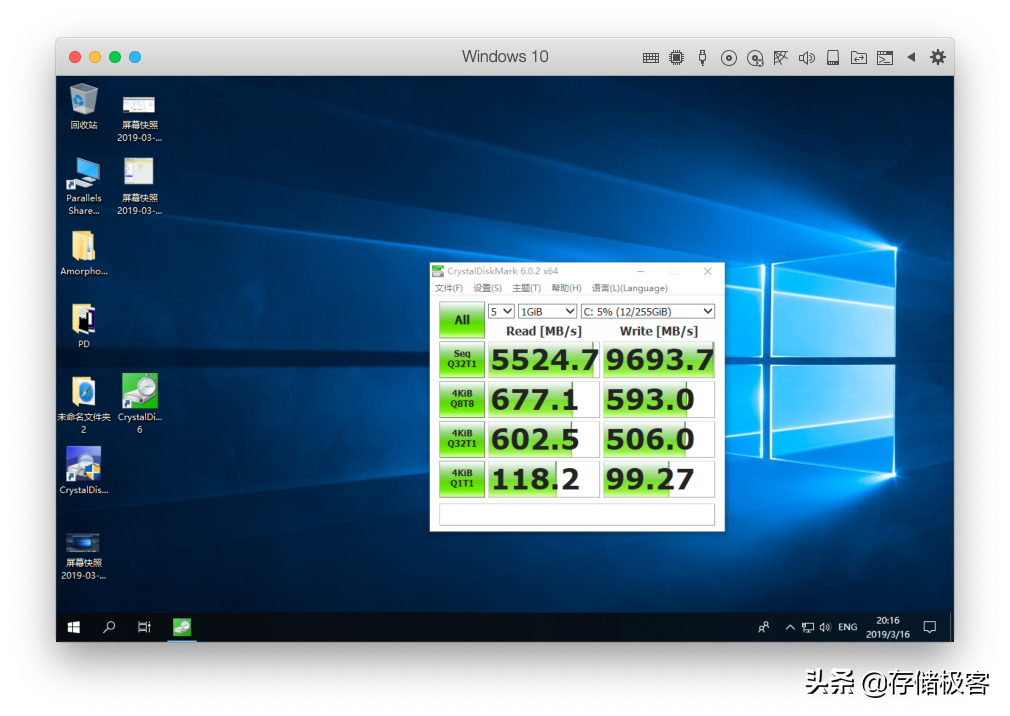The image size is (1010, 716).
Task: Open the drive dropdown showing C: 5%
Action: (x=648, y=312)
